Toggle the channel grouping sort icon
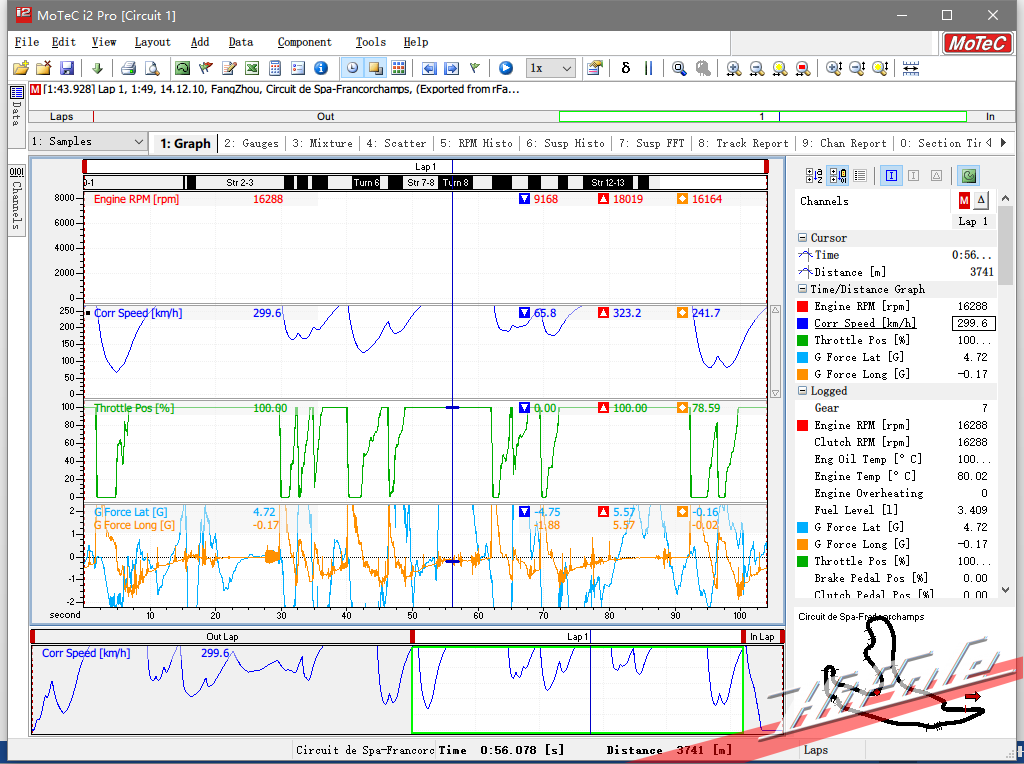Screen dimensions: 1024x764 (838, 175)
